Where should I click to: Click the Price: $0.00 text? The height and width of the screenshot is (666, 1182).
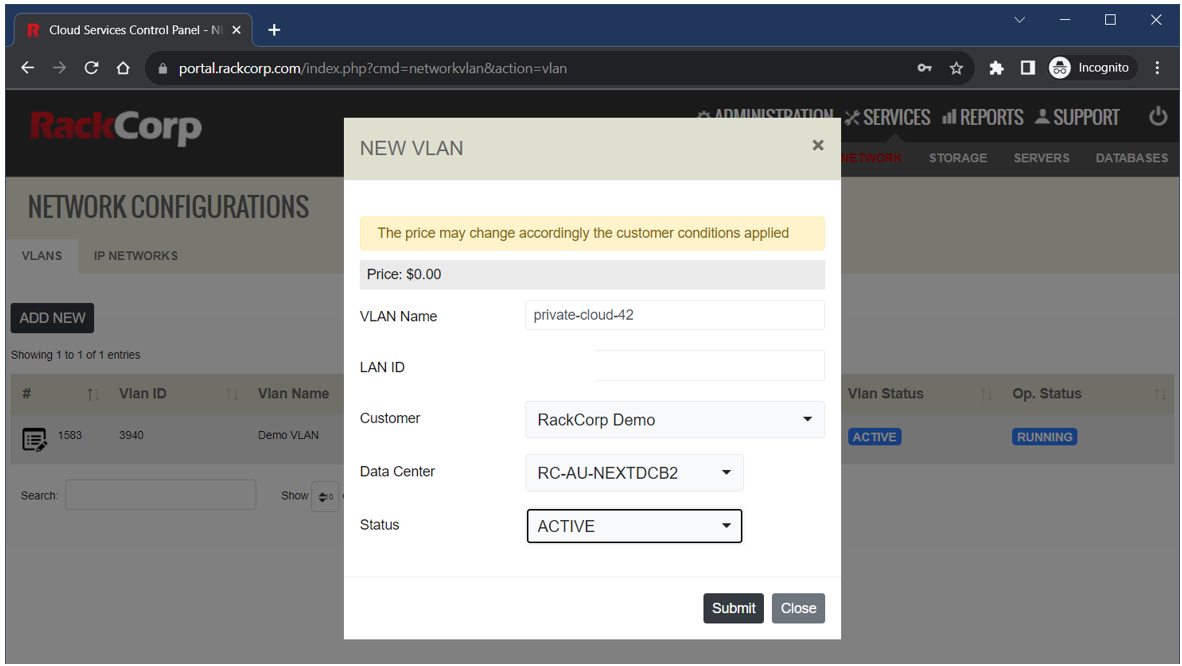[x=404, y=275]
